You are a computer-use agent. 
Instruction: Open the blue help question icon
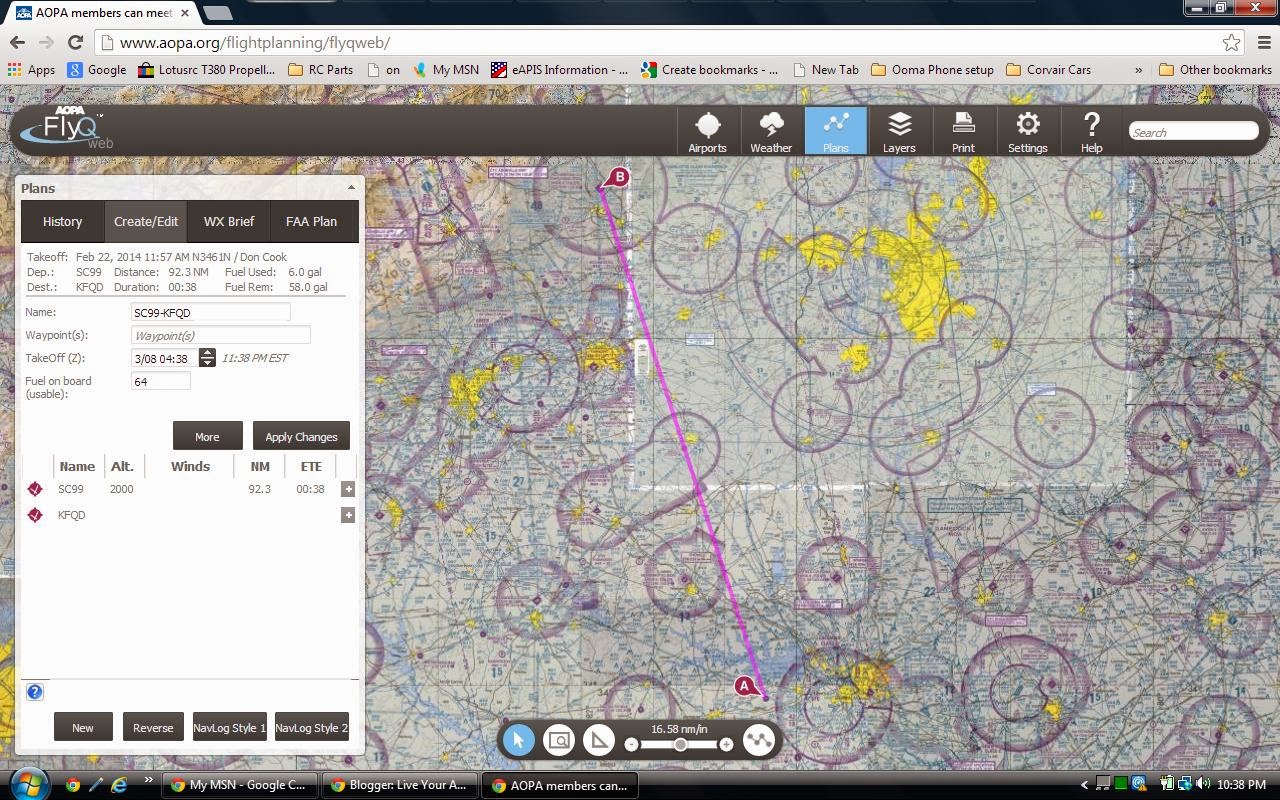coord(34,692)
